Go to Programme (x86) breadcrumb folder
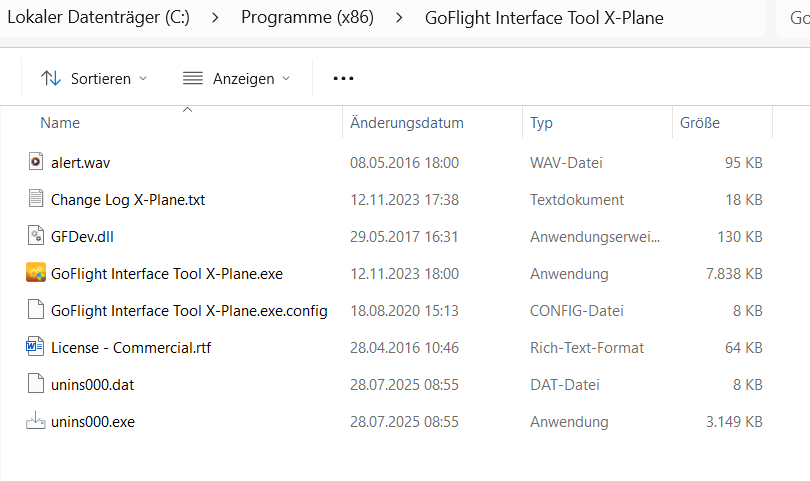810x481 pixels. click(x=307, y=18)
